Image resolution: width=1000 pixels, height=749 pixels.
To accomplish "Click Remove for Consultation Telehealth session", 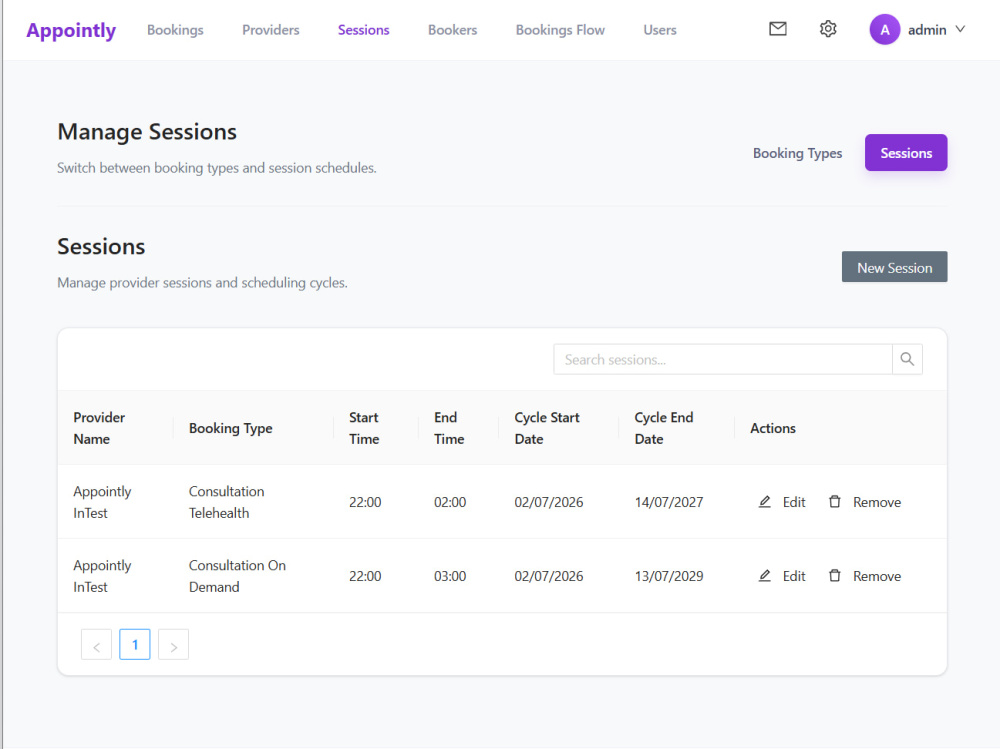I will click(865, 502).
